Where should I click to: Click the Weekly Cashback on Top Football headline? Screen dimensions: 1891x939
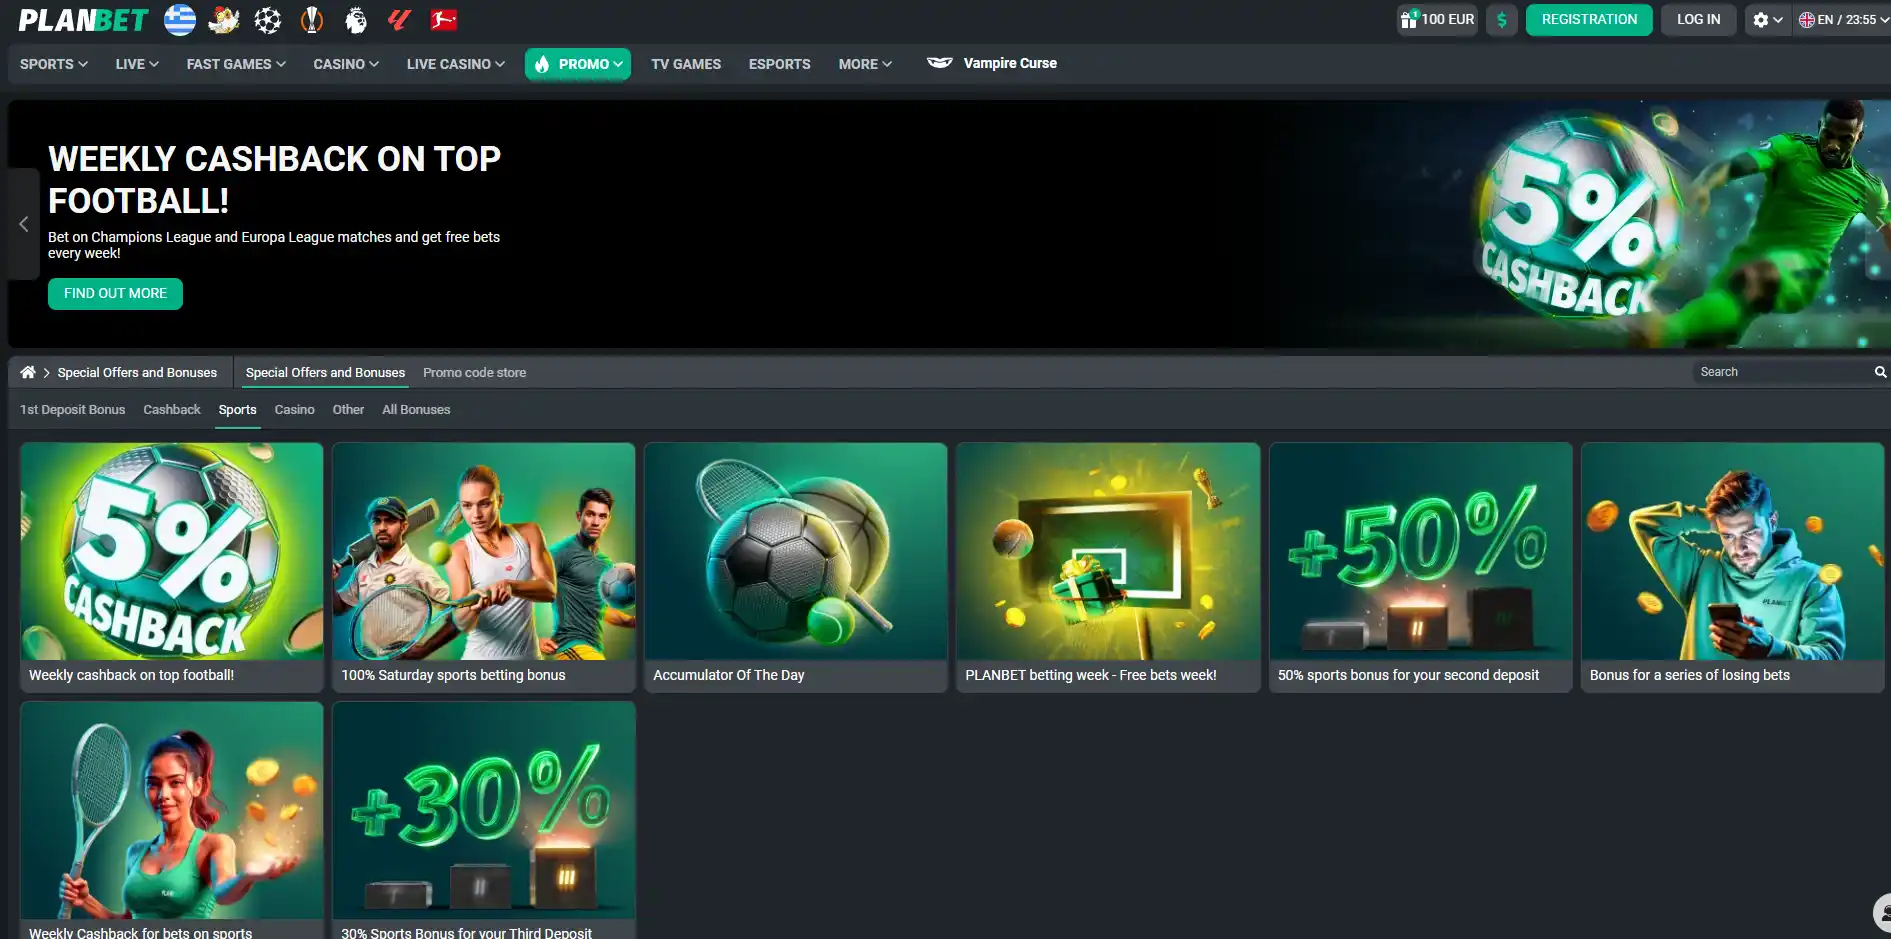pyautogui.click(x=274, y=180)
